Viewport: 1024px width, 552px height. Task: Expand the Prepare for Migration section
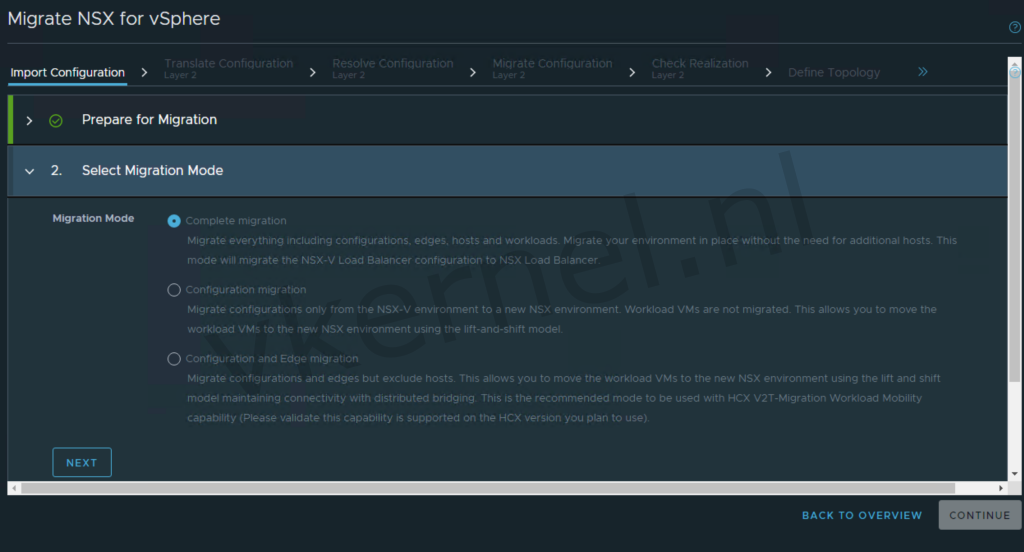coord(29,121)
